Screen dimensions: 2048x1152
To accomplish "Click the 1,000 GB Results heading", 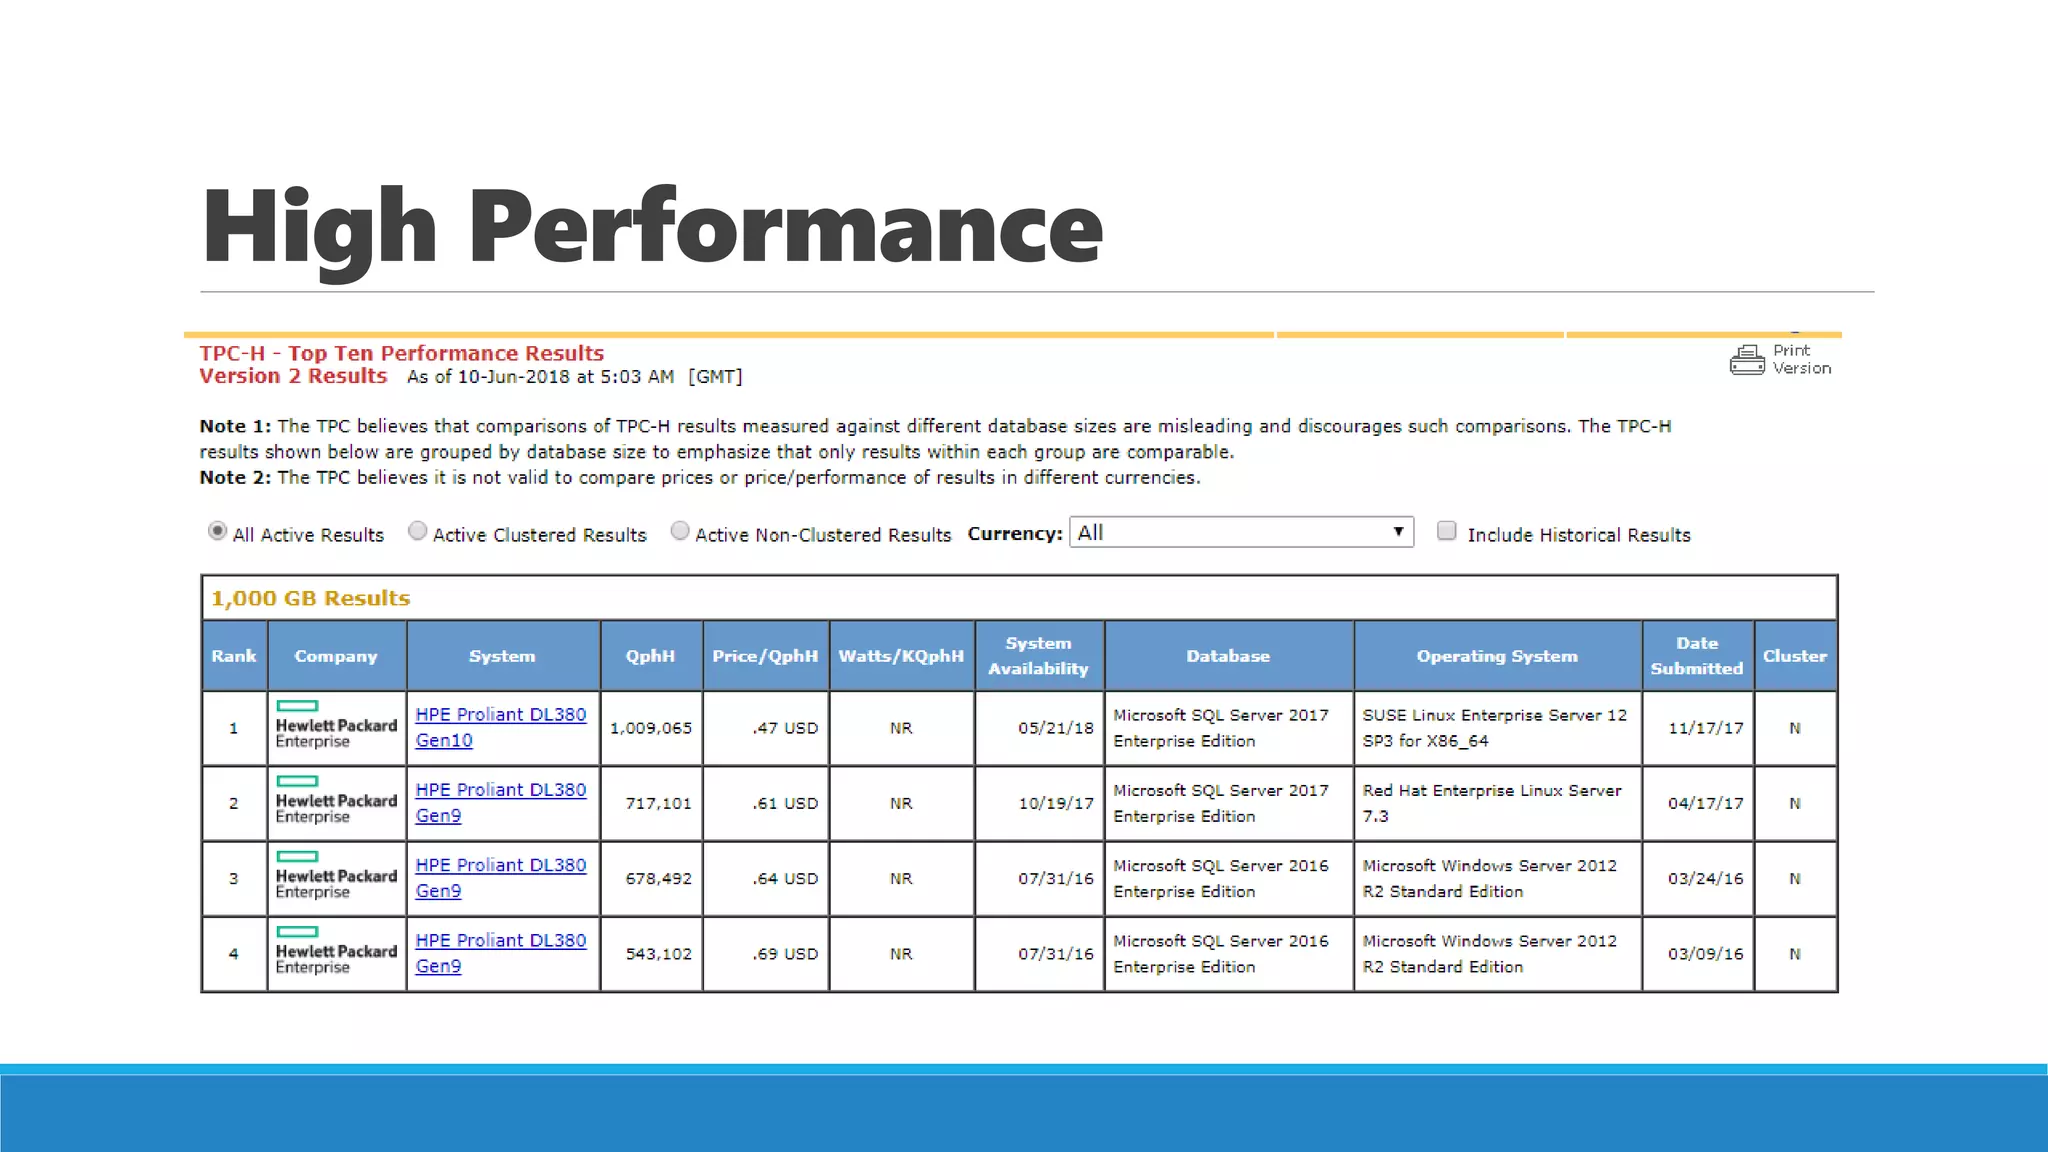I will click(x=311, y=598).
